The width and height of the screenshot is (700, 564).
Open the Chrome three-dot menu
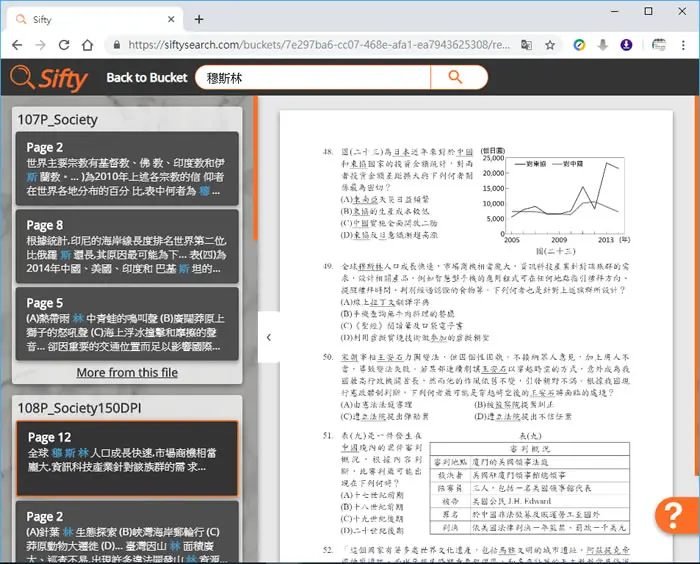click(x=683, y=45)
